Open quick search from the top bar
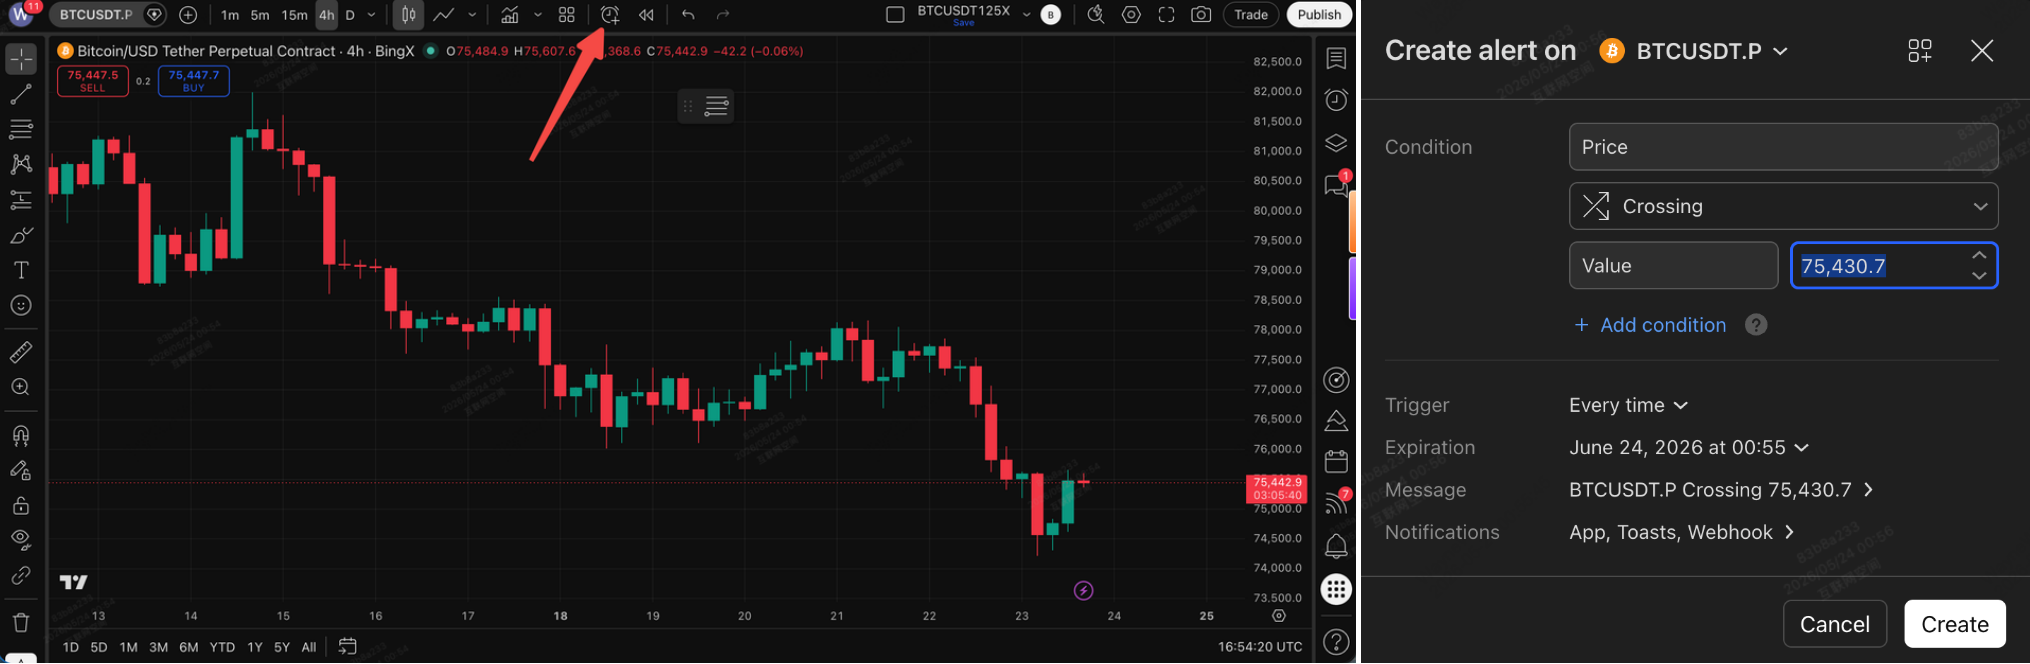Viewport: 2030px width, 664px height. [x=1096, y=15]
